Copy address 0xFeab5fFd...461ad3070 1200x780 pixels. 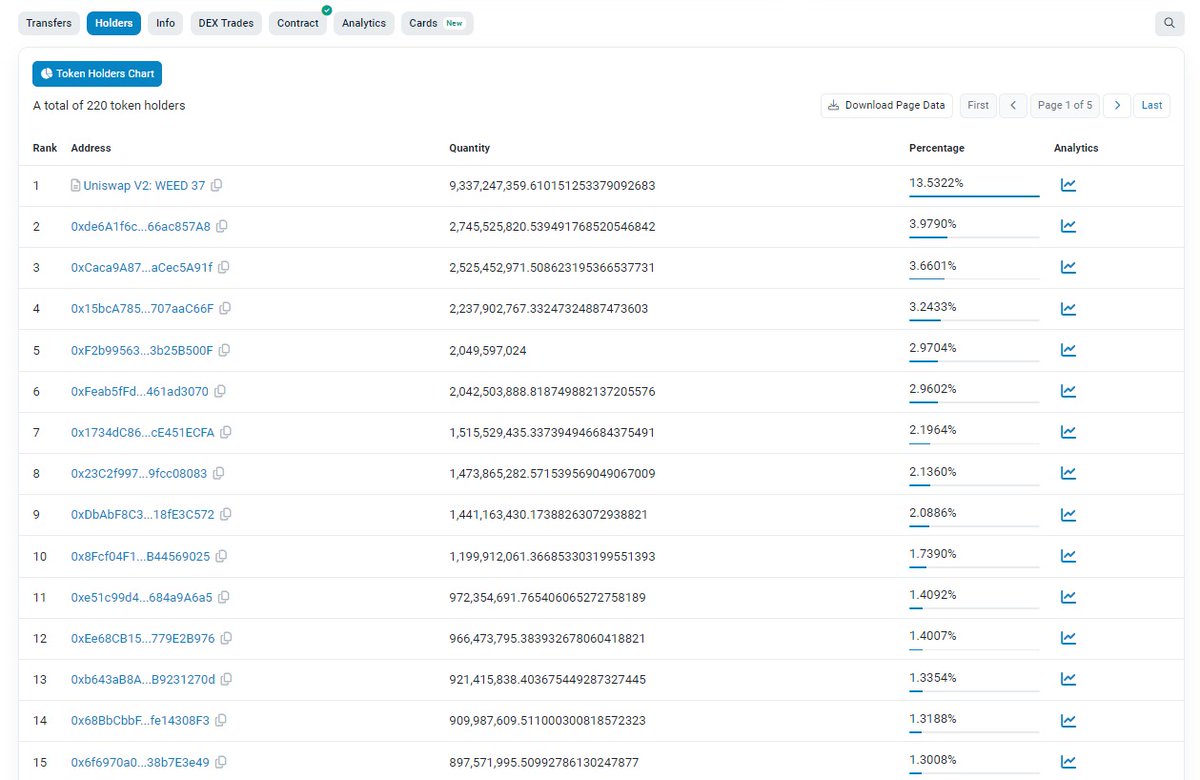pos(220,391)
